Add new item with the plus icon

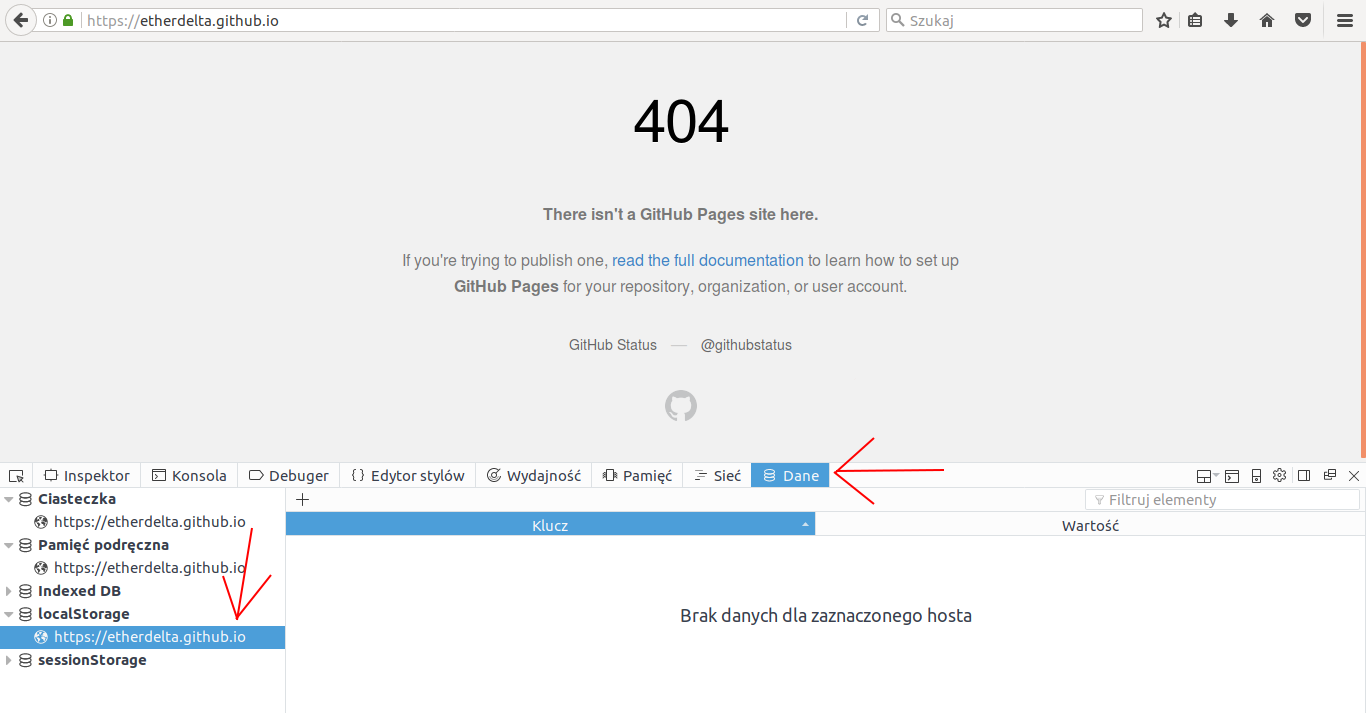coord(303,500)
